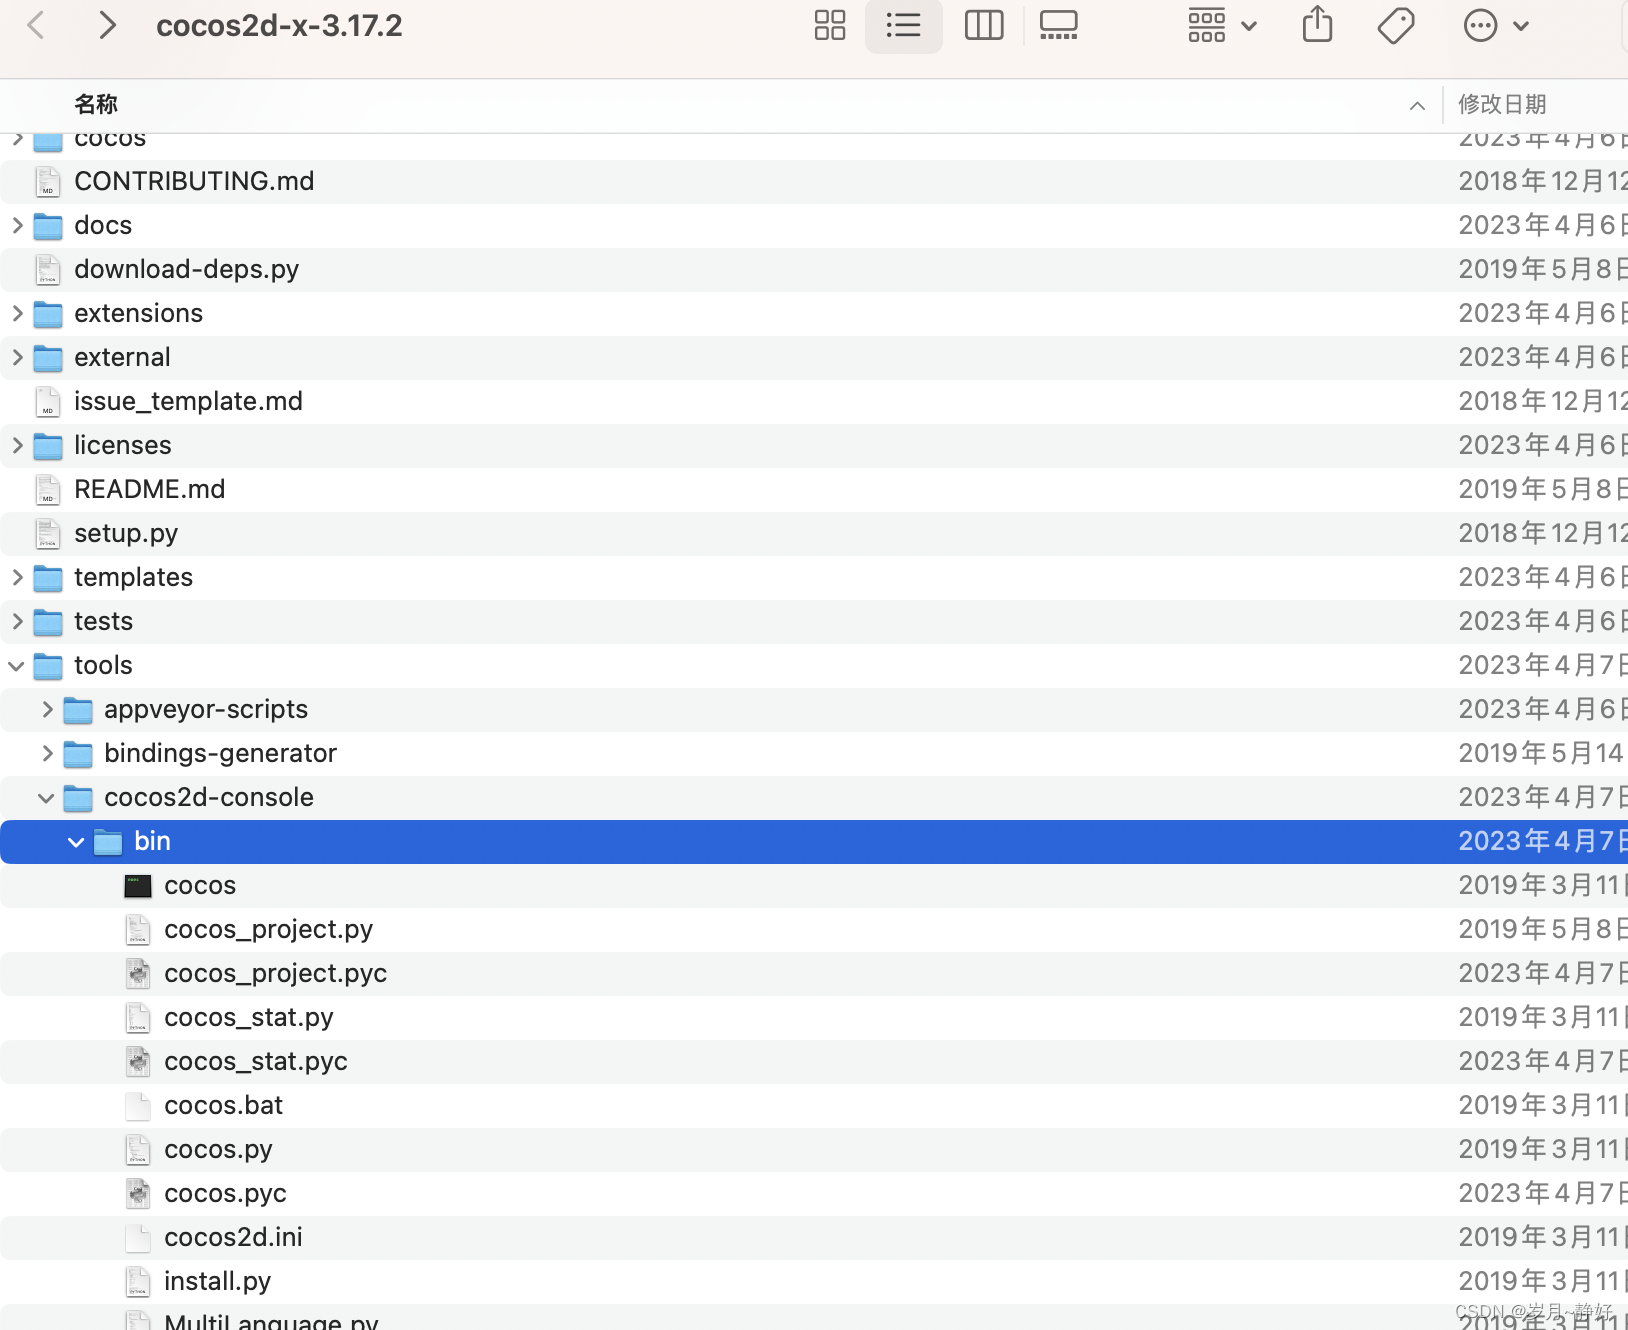
Task: Select the cocos_project.py file icon
Action: 138,929
